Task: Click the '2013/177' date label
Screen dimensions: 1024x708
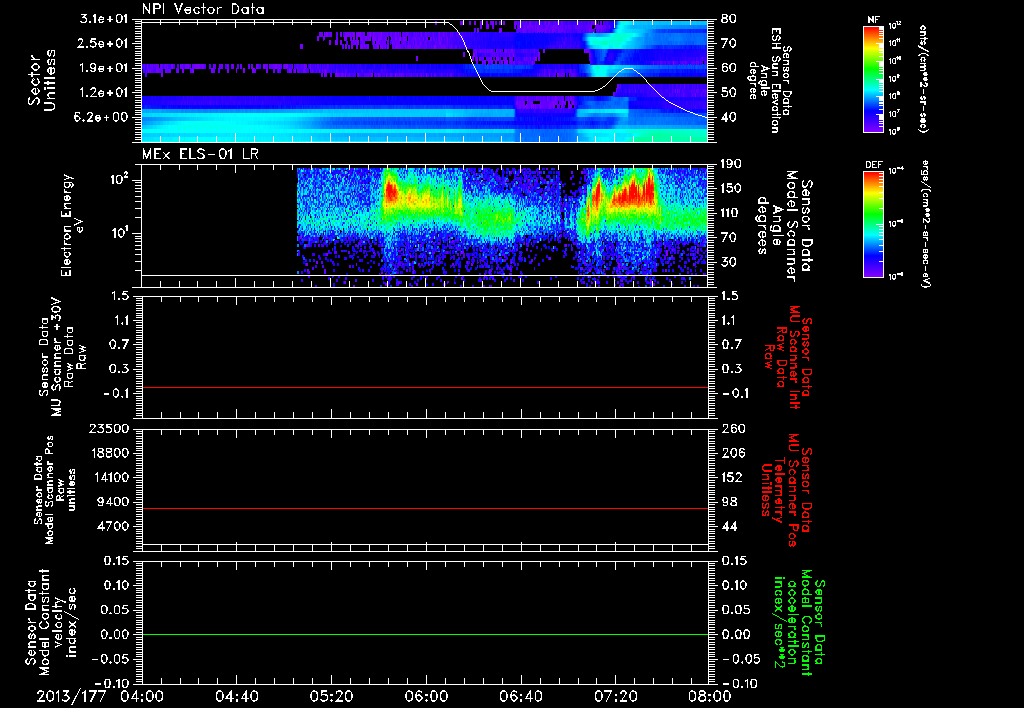Action: coord(71,696)
